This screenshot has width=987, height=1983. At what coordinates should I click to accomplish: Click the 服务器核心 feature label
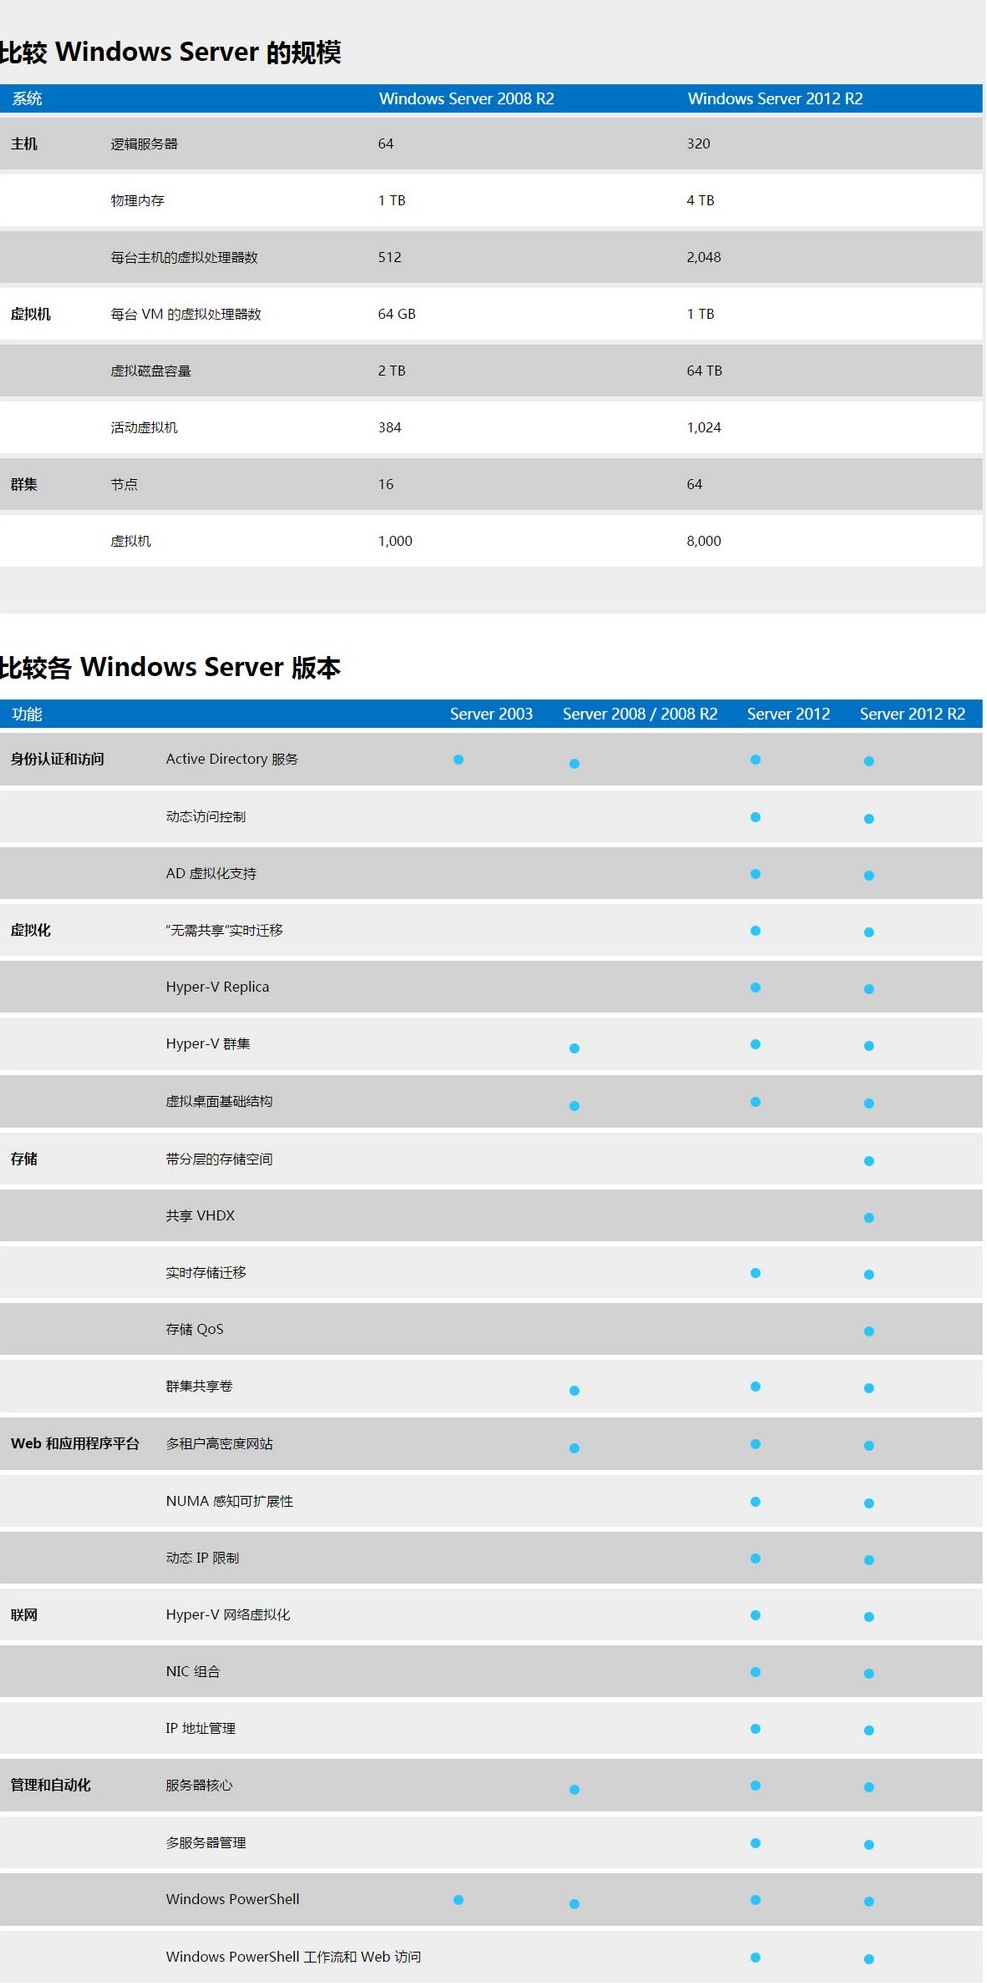coord(199,1785)
